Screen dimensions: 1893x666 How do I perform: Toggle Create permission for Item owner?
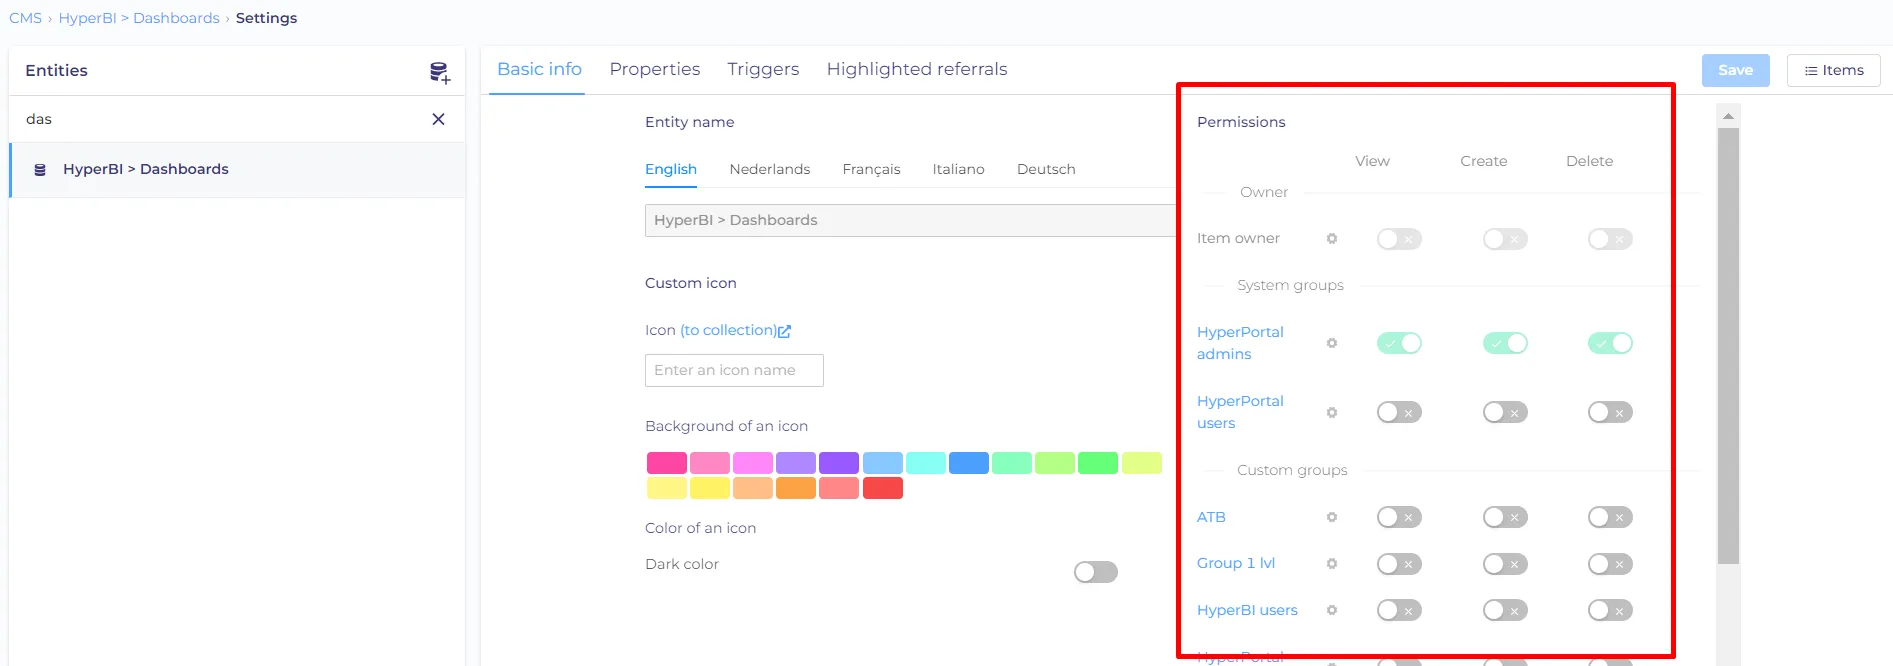pos(1505,239)
